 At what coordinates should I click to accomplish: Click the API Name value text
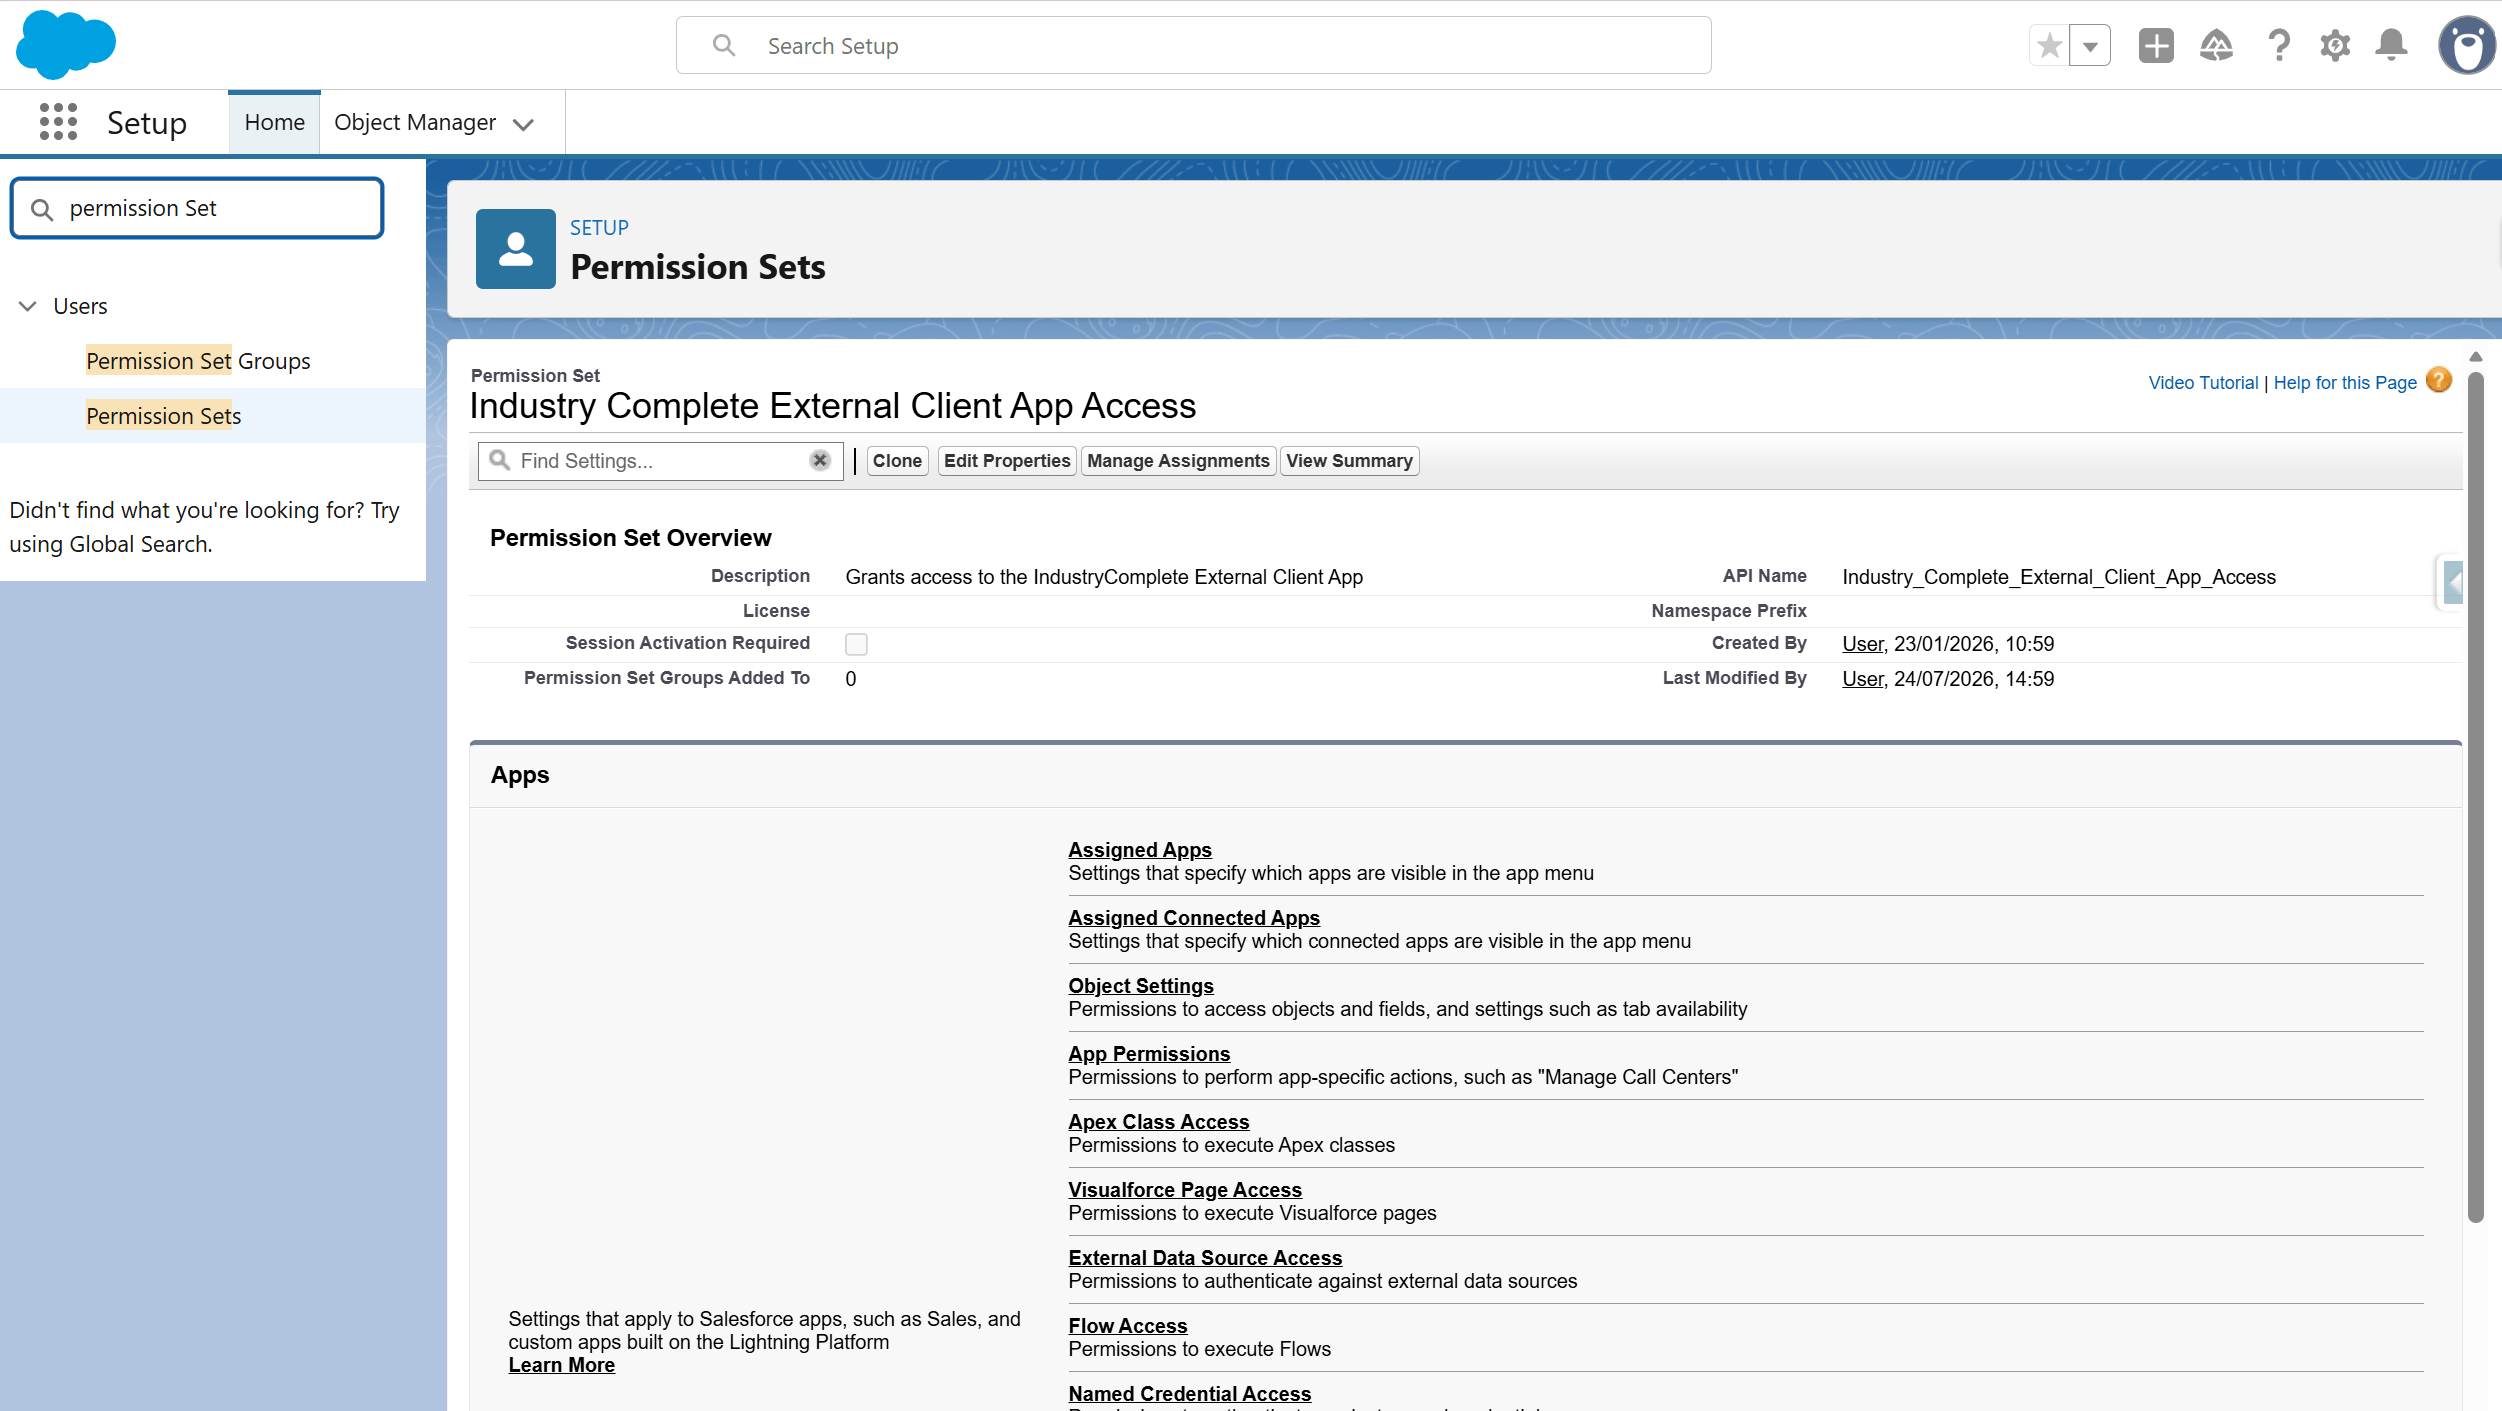coord(2059,577)
